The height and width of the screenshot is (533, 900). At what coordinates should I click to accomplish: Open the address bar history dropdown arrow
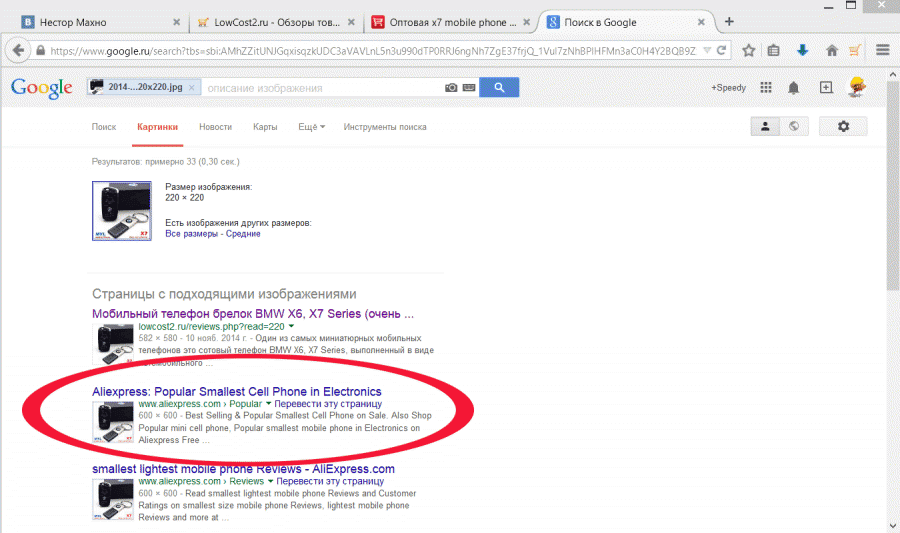[x=707, y=50]
